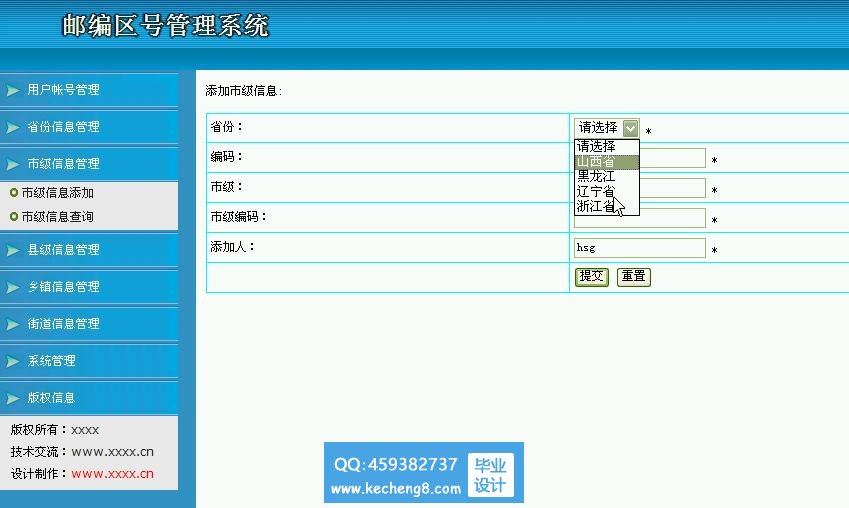
Task: Open 乡镇信息管理 menu section
Action: pos(89,286)
